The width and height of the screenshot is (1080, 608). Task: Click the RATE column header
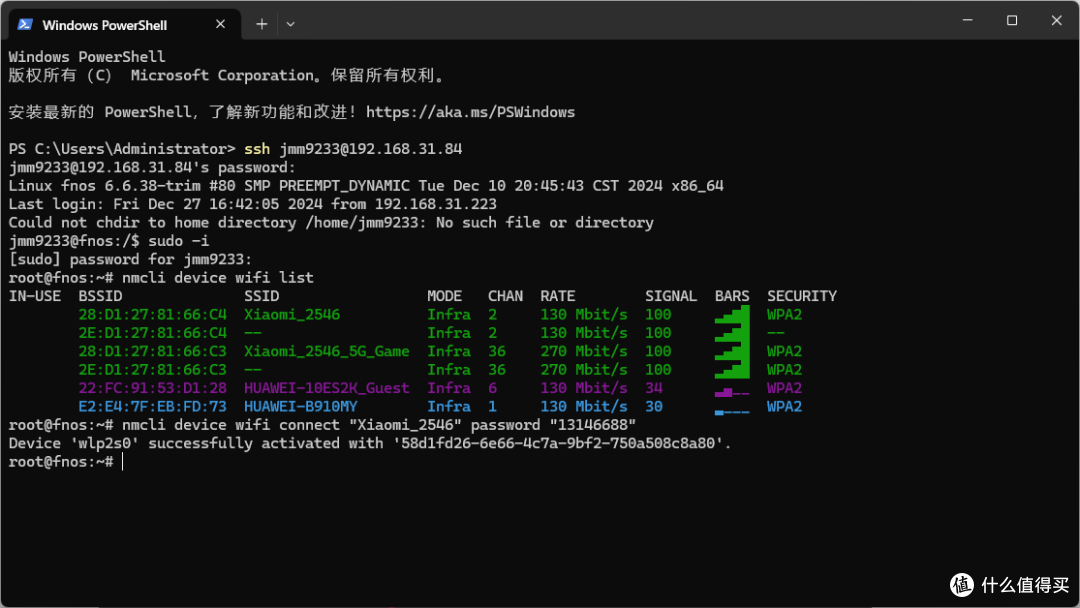(x=558, y=296)
